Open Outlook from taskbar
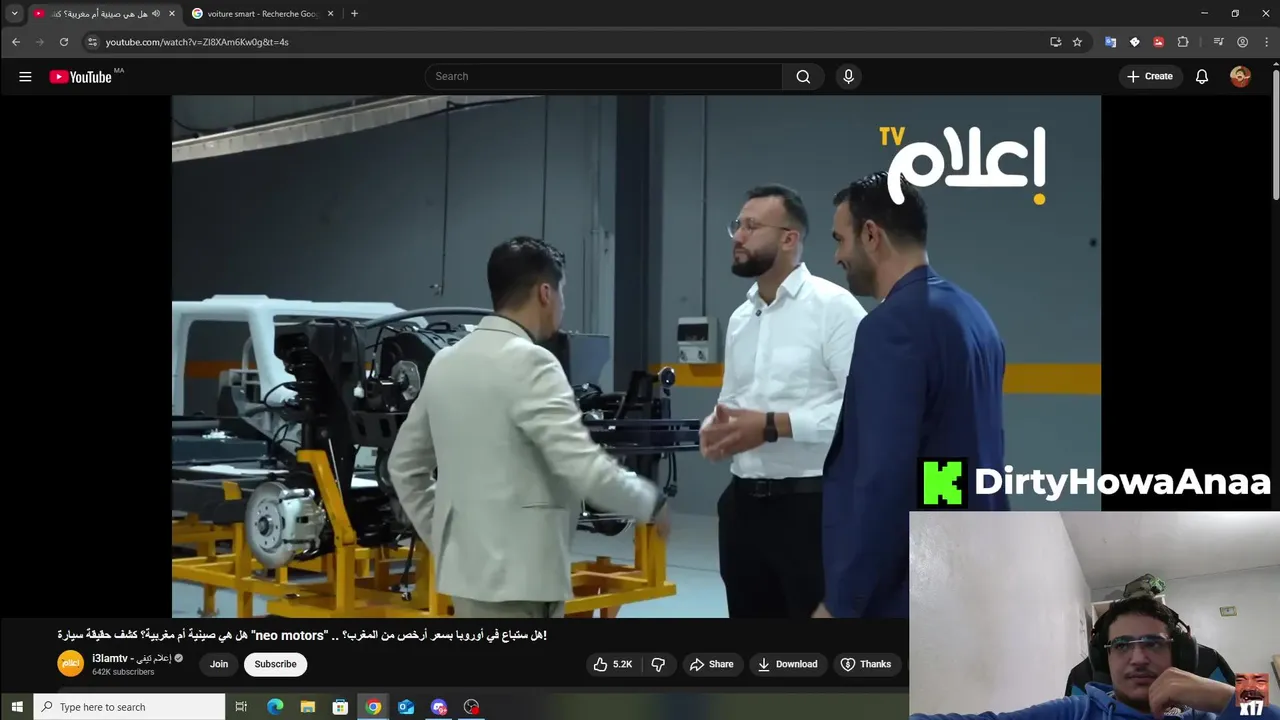This screenshot has height=720, width=1280. tap(406, 707)
